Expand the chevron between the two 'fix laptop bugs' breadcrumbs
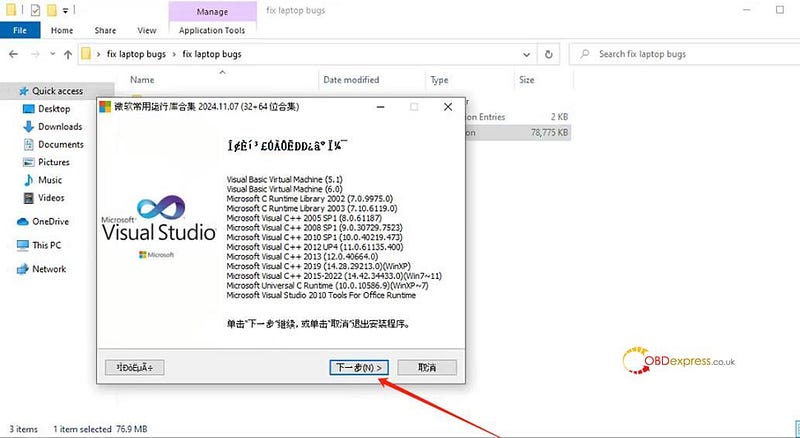 point(174,54)
